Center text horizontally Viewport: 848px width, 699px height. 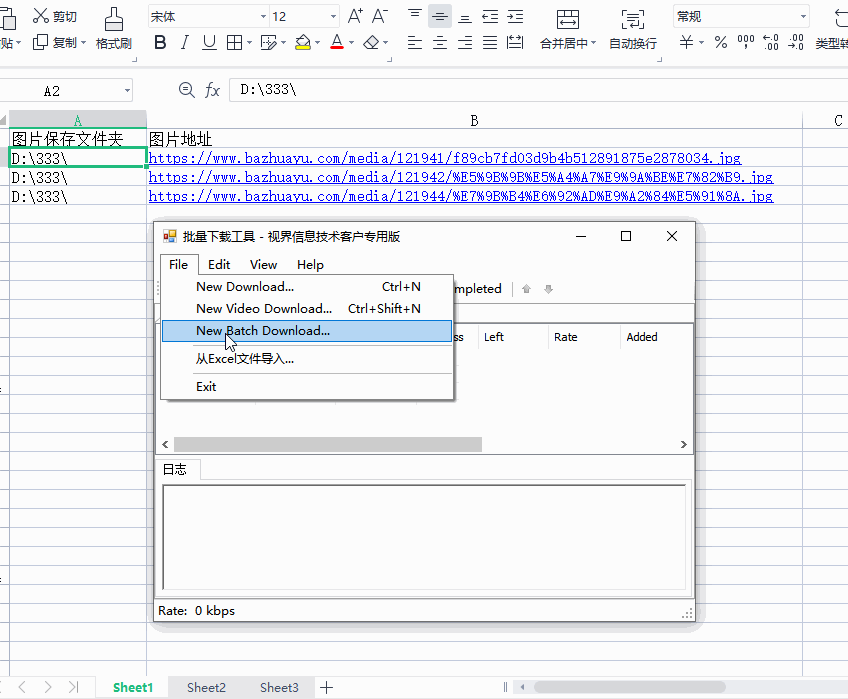point(440,42)
